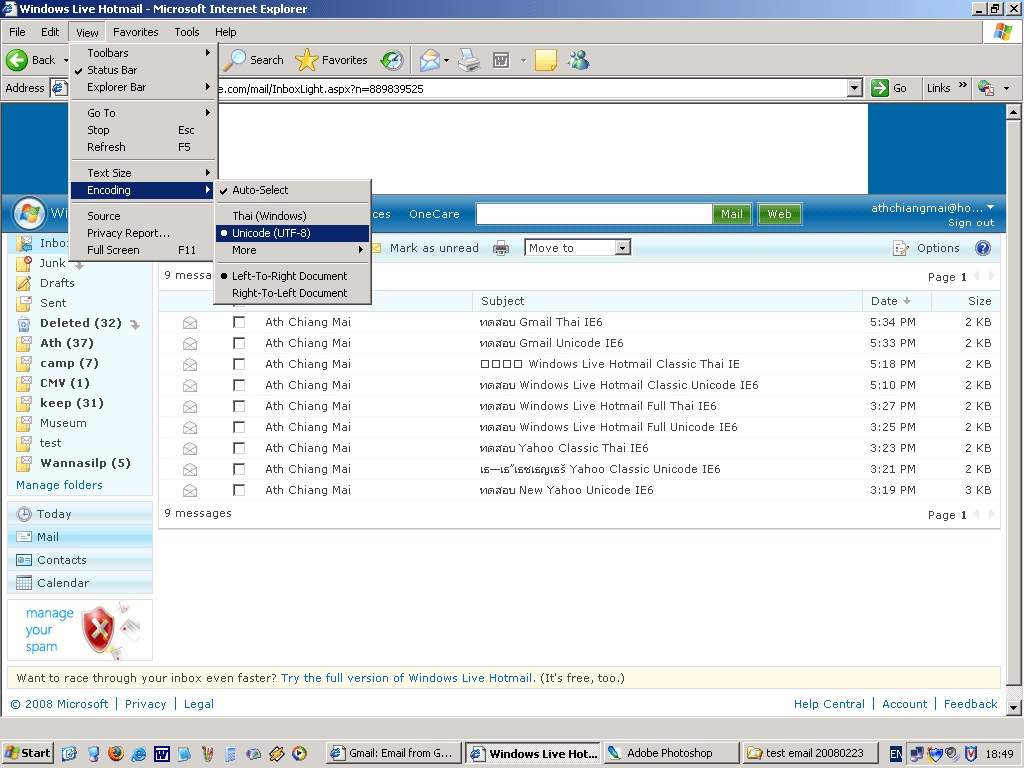1024x768 pixels.
Task: Click envelope icon of the 5:34 PM message
Action: pyautogui.click(x=190, y=323)
